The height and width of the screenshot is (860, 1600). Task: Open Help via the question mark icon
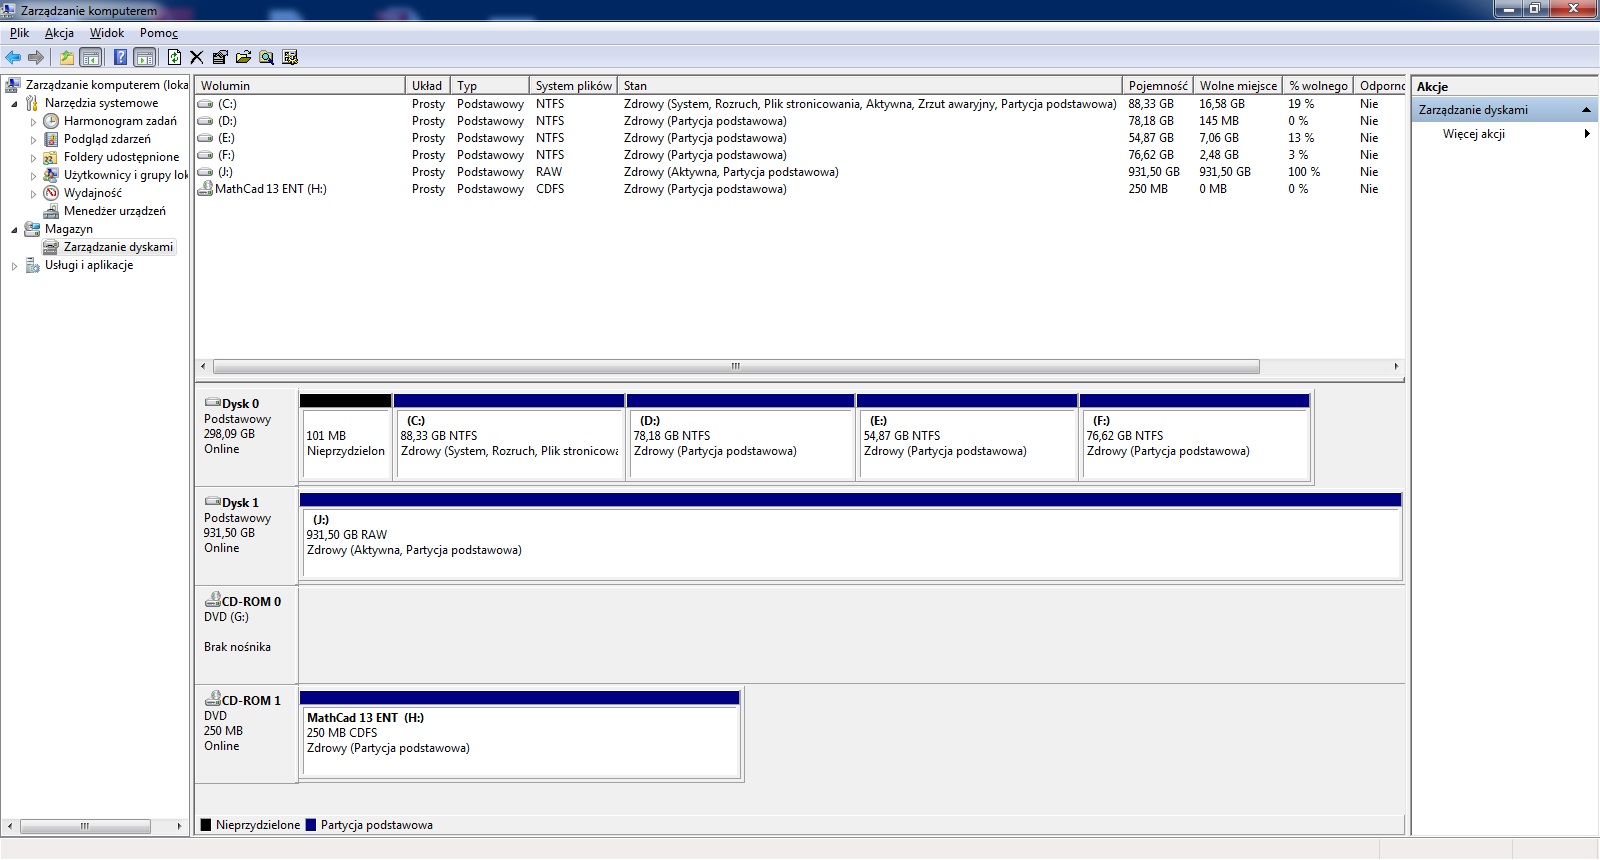[x=120, y=57]
